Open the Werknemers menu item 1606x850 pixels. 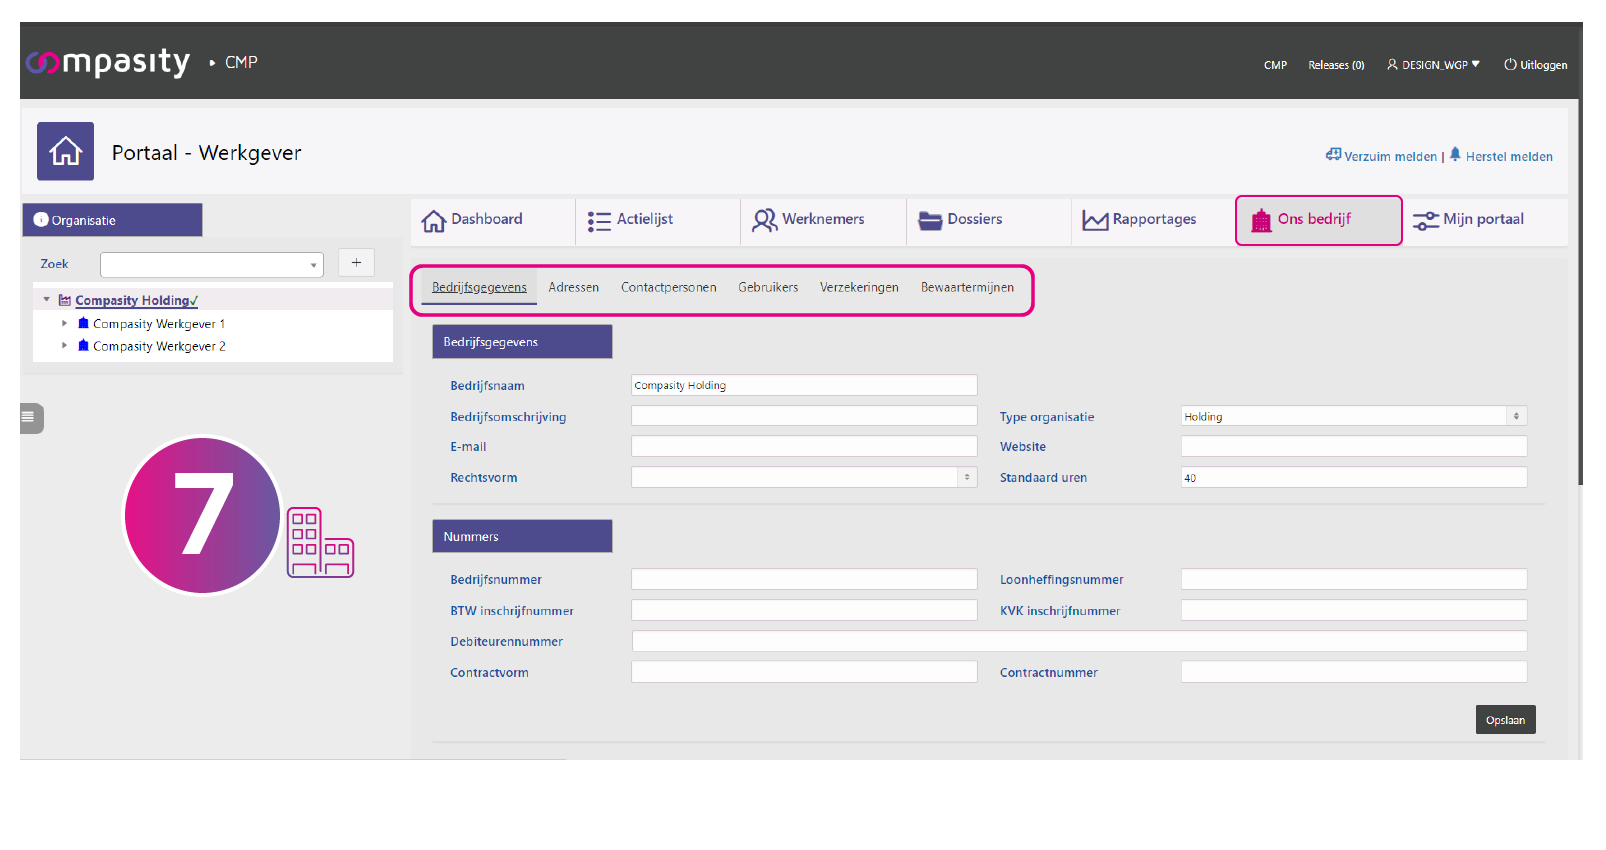(x=824, y=221)
